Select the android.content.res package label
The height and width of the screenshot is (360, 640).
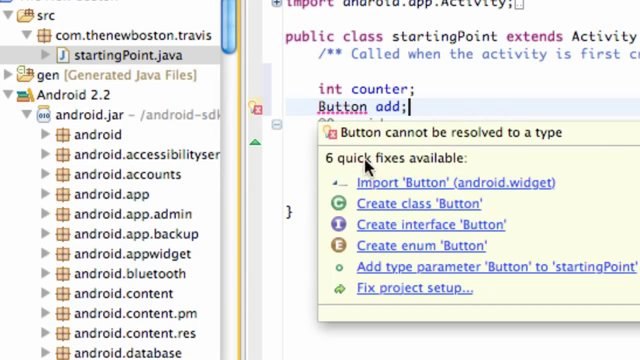point(135,333)
